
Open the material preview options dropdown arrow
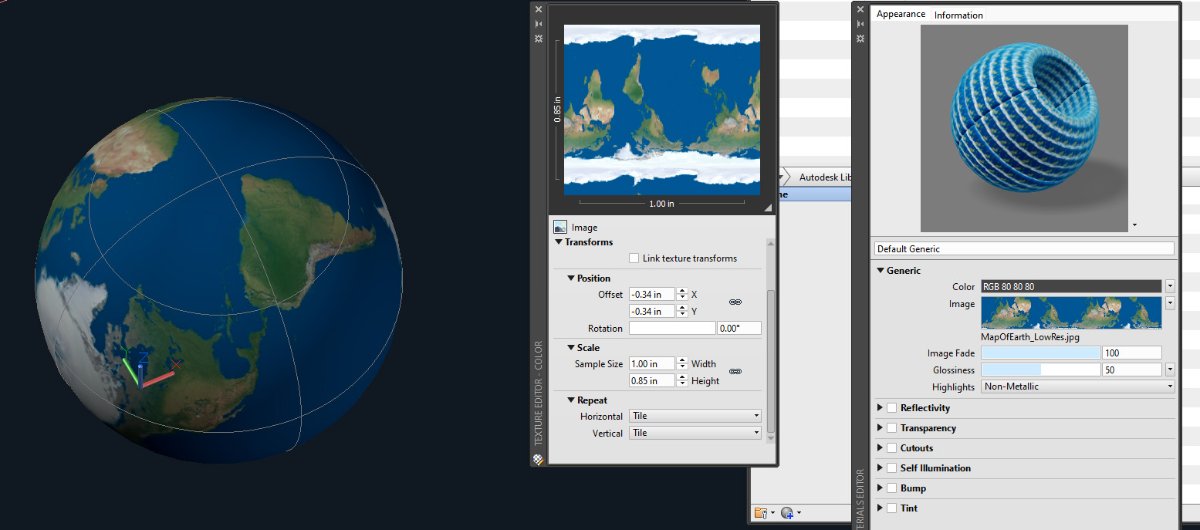(1134, 225)
